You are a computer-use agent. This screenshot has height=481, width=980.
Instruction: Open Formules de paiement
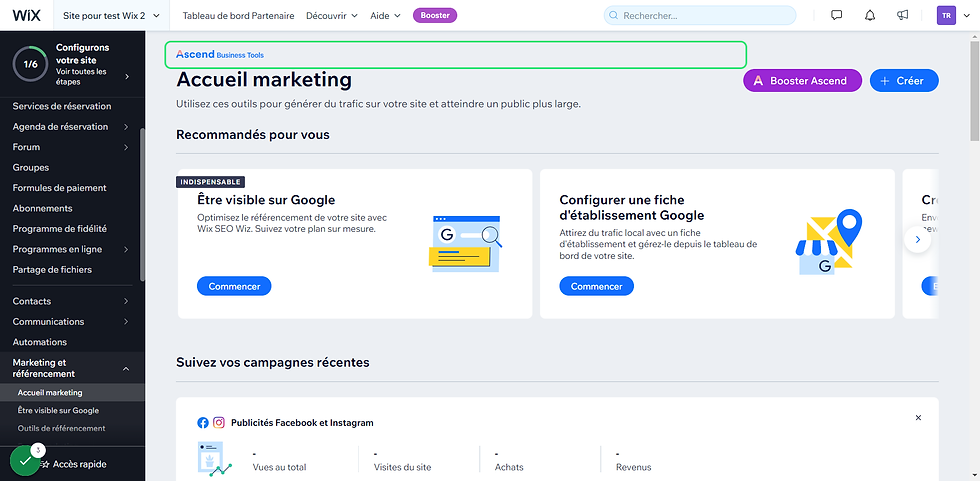point(59,188)
